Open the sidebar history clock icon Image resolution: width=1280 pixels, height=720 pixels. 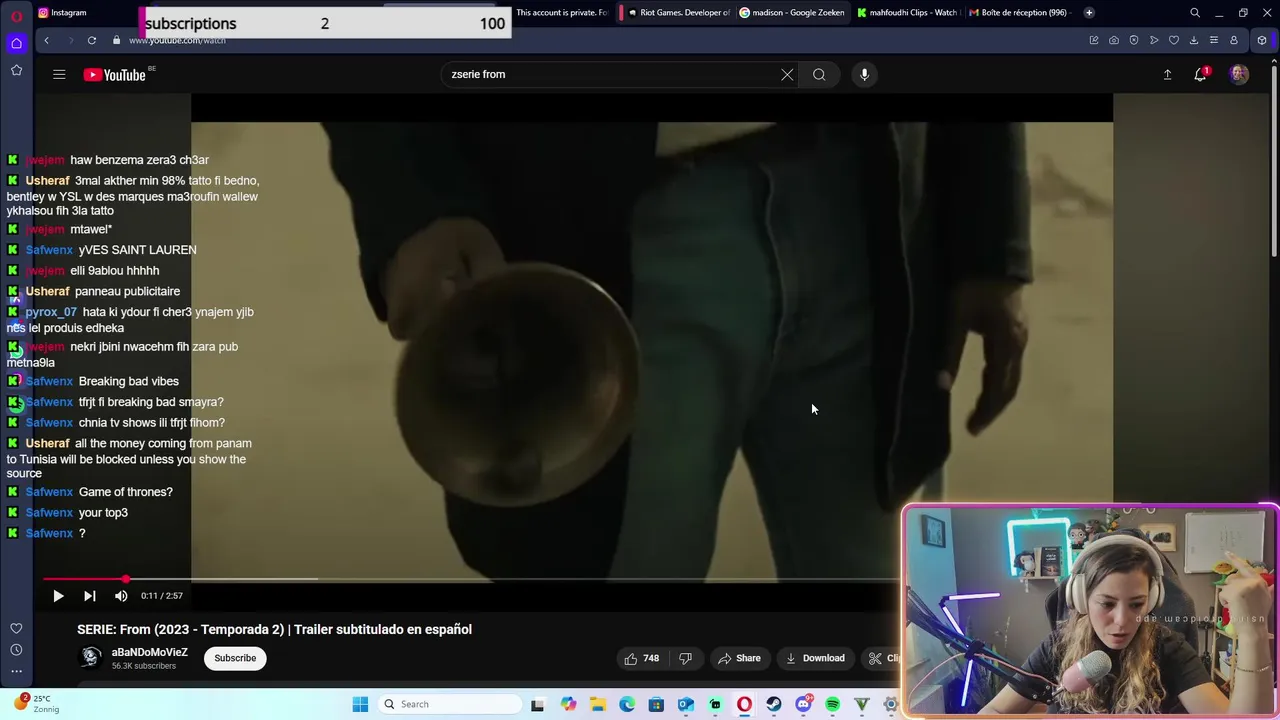(x=16, y=650)
